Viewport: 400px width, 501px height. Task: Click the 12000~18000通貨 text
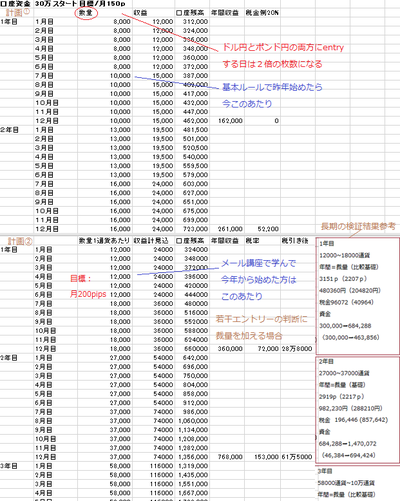point(344,255)
